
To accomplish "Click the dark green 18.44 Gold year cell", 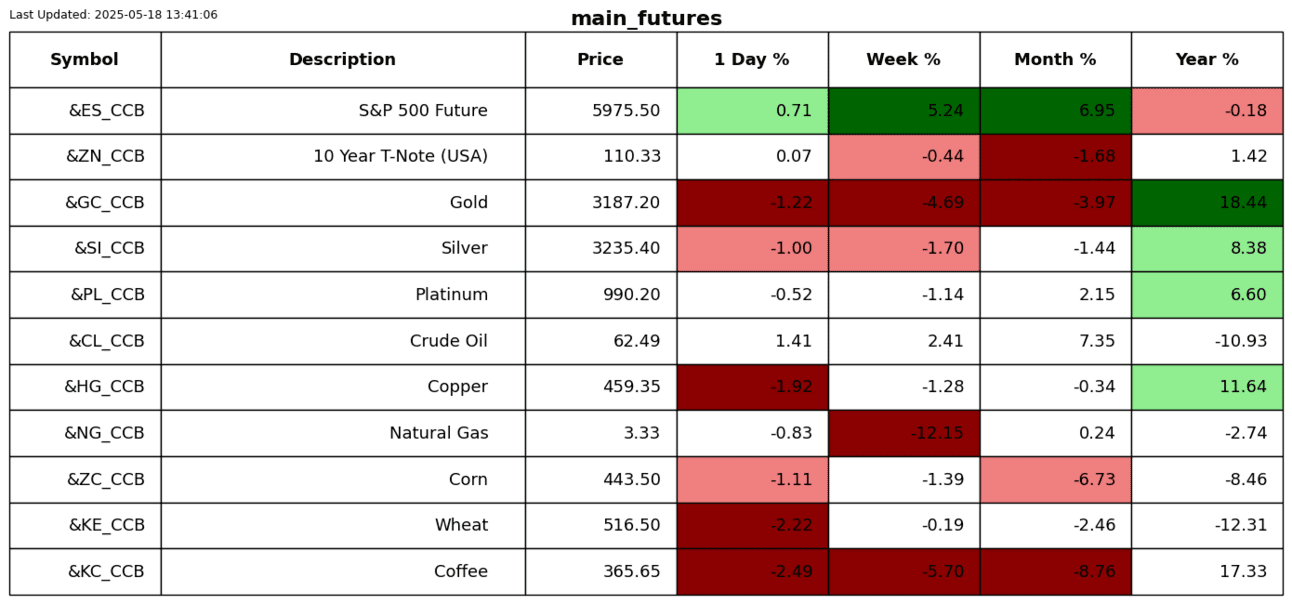I will [1207, 203].
